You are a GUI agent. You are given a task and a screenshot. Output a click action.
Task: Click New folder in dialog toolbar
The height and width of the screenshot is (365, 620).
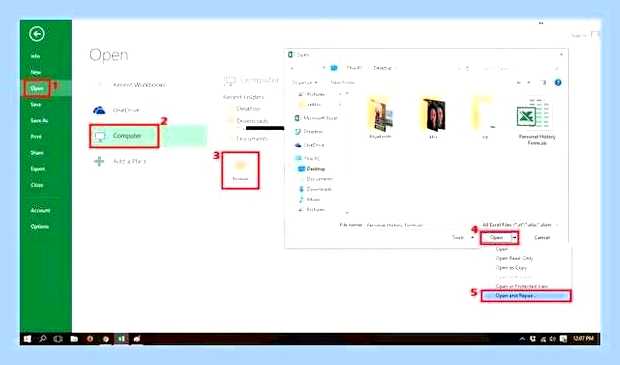pyautogui.click(x=342, y=83)
